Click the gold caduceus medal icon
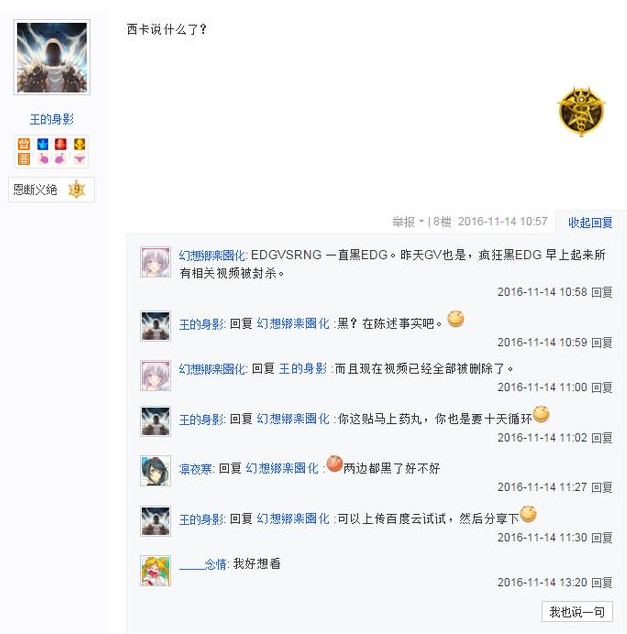Viewport: 627px width, 634px height. (x=582, y=111)
